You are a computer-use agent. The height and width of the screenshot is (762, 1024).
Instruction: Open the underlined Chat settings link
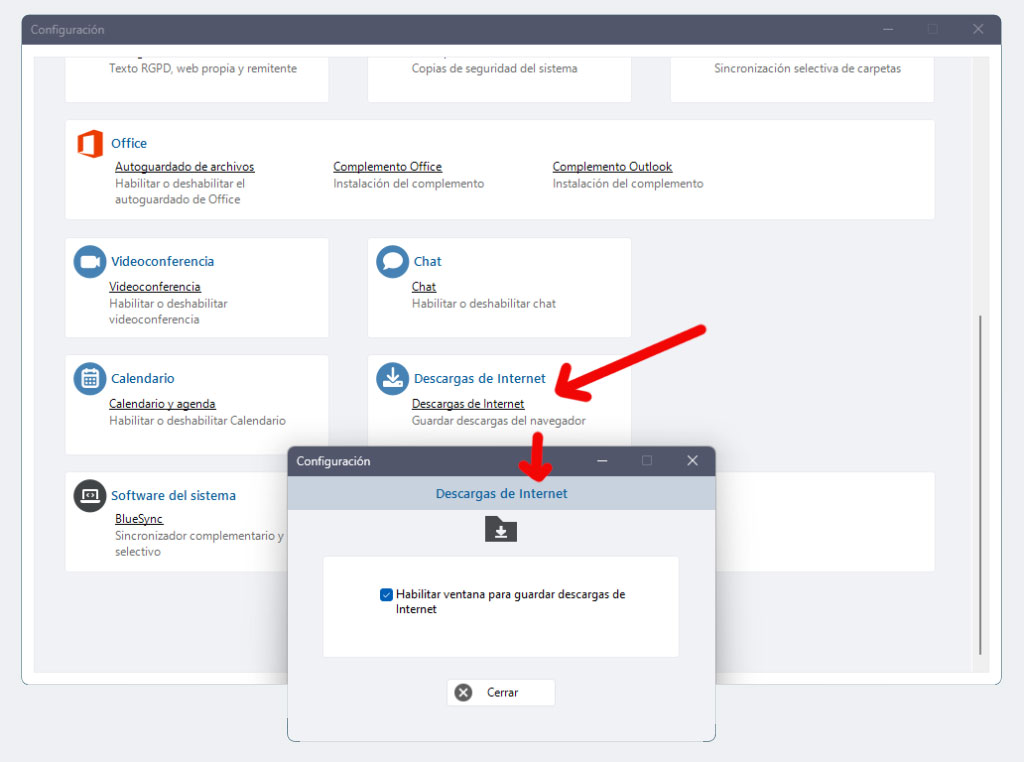[x=424, y=287]
